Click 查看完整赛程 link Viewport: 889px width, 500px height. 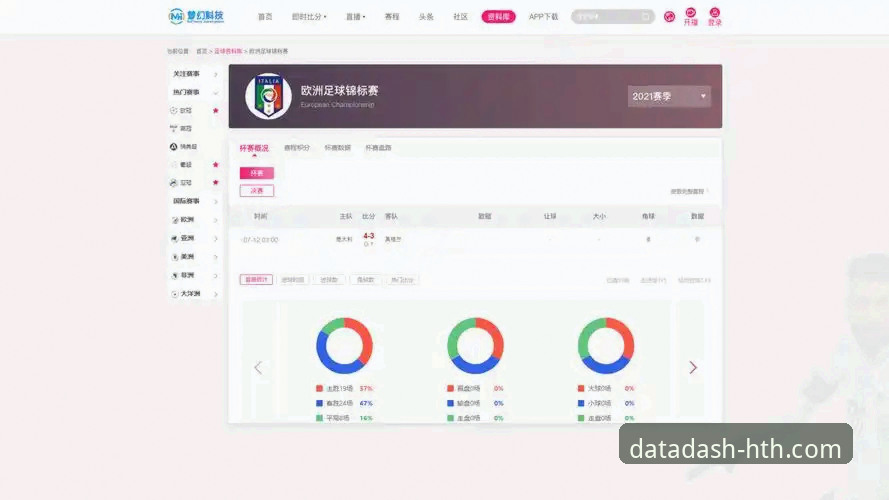pos(688,192)
